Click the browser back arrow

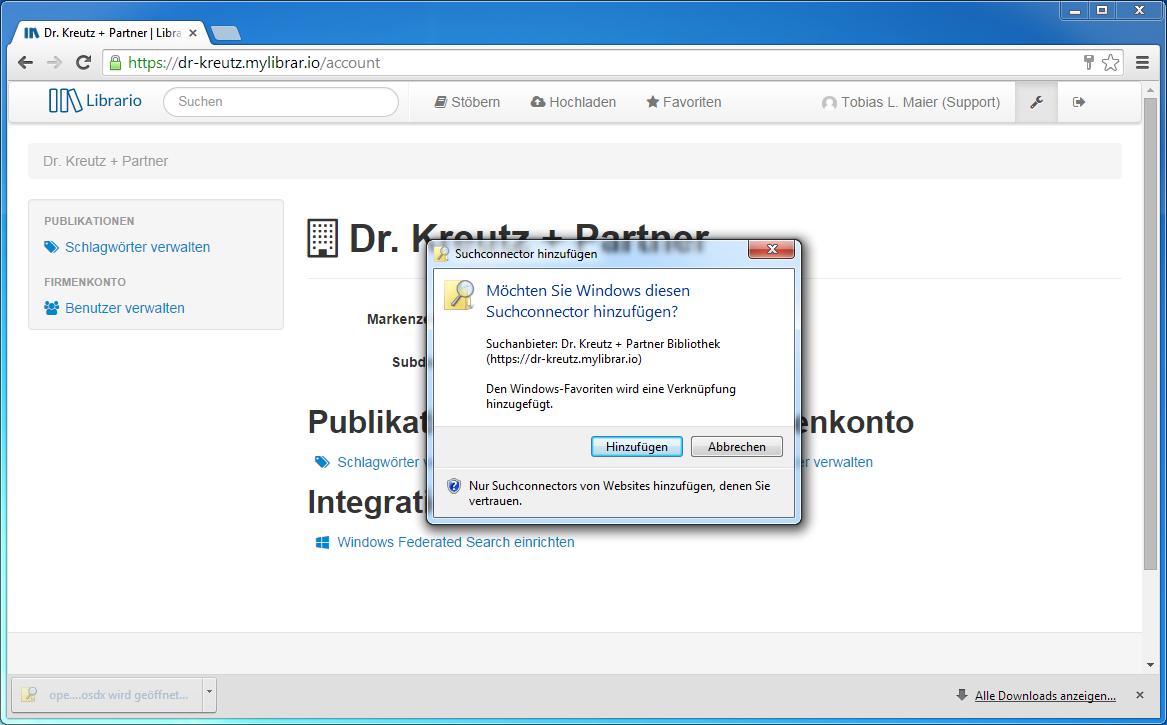(25, 63)
